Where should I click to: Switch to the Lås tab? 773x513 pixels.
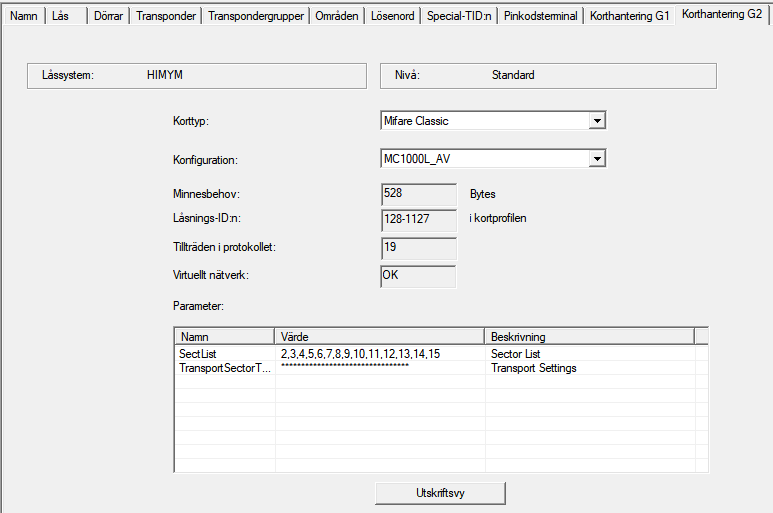pos(60,16)
